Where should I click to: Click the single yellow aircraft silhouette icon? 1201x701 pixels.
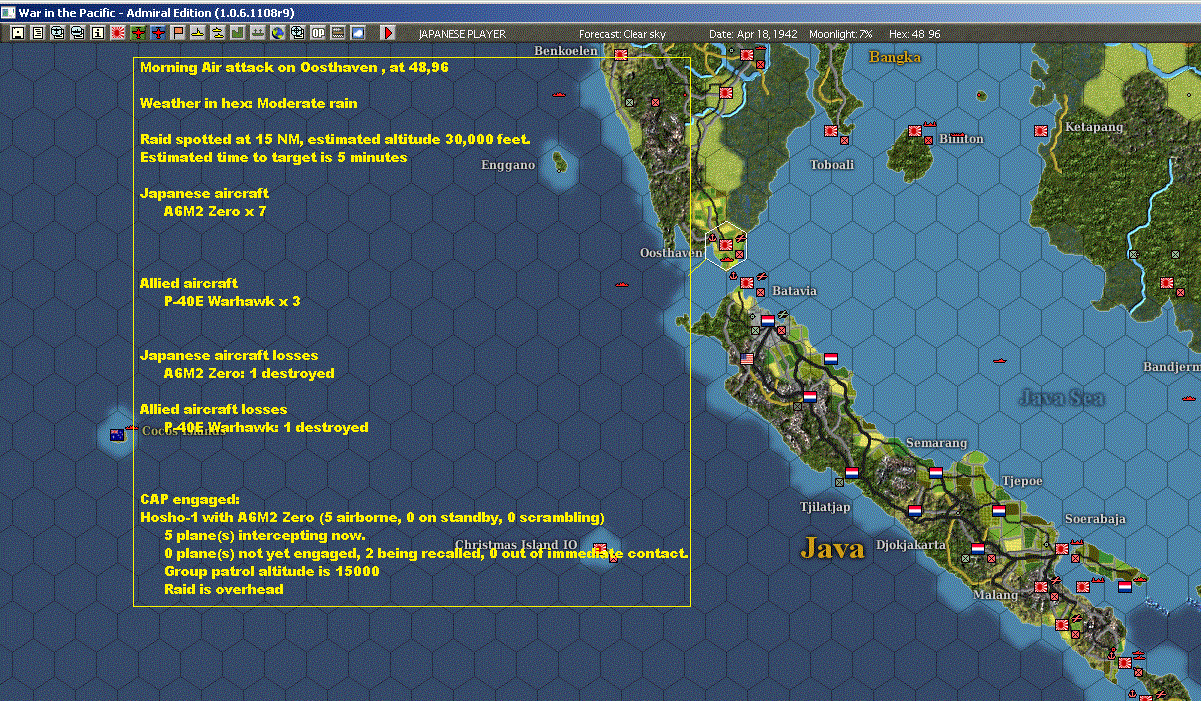click(x=198, y=33)
